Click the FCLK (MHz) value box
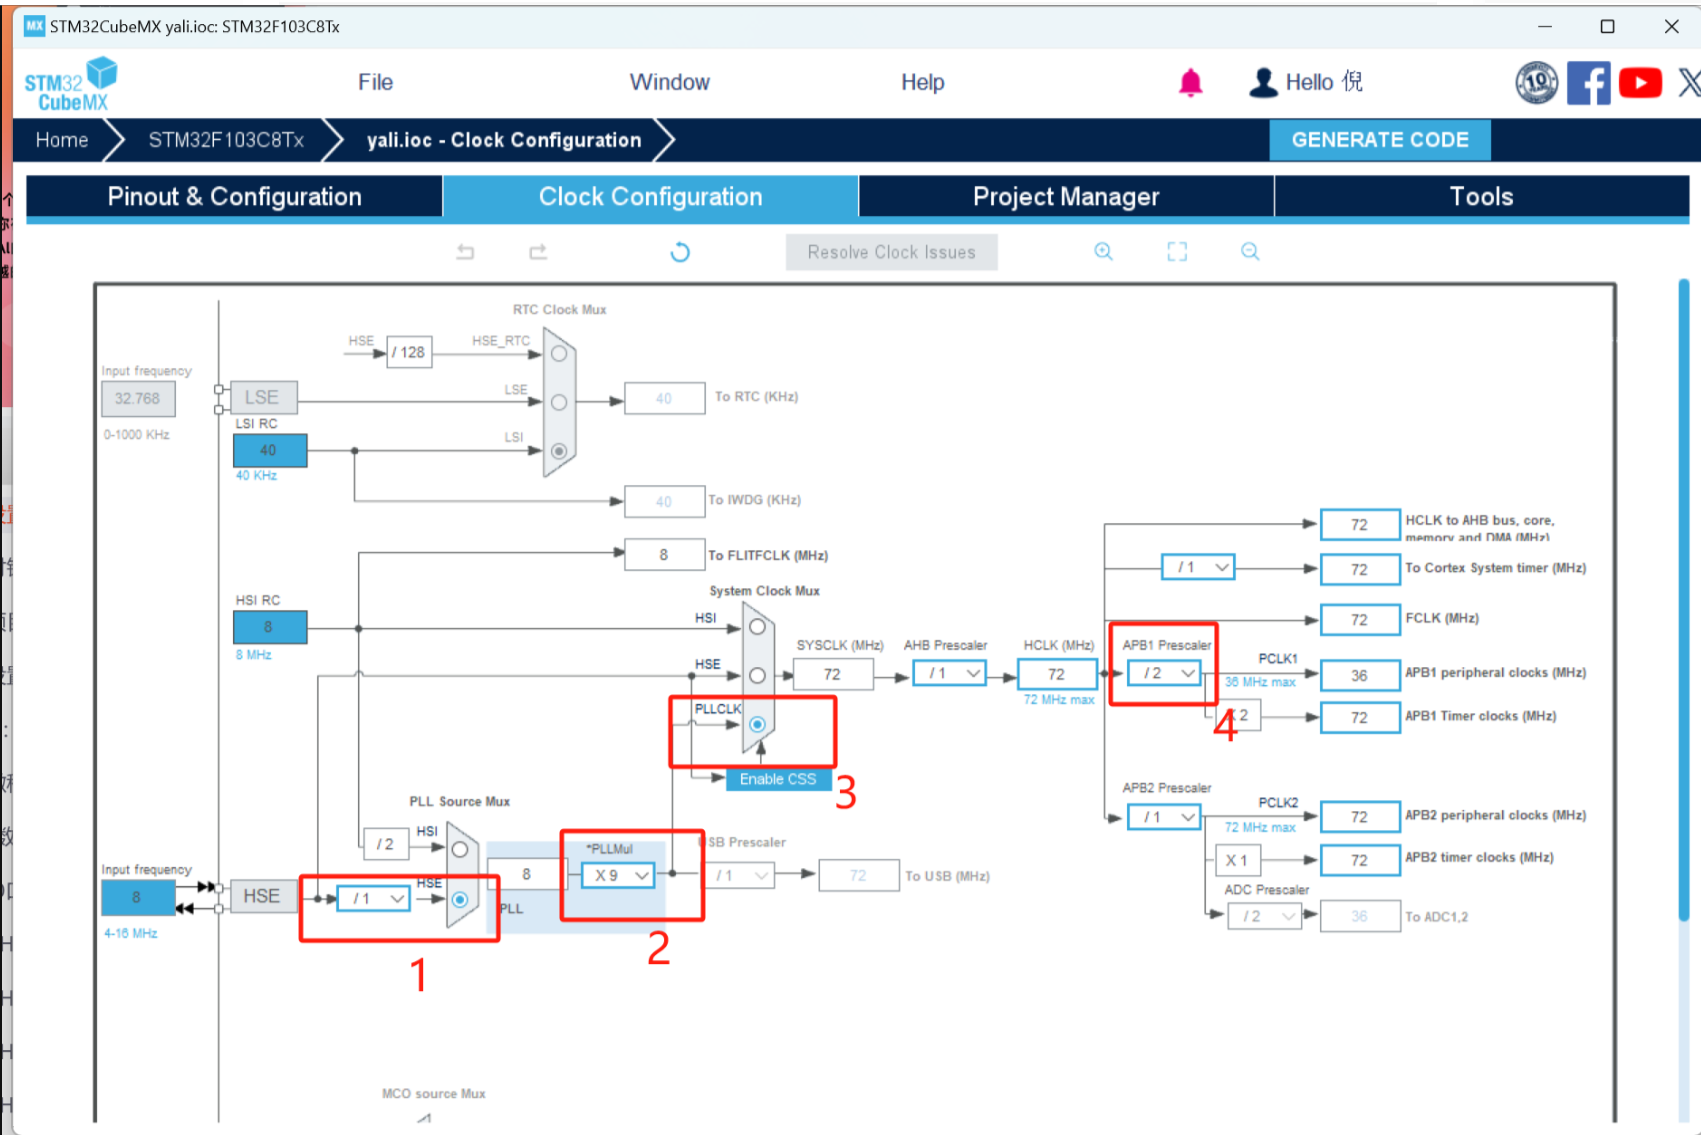 (1360, 620)
